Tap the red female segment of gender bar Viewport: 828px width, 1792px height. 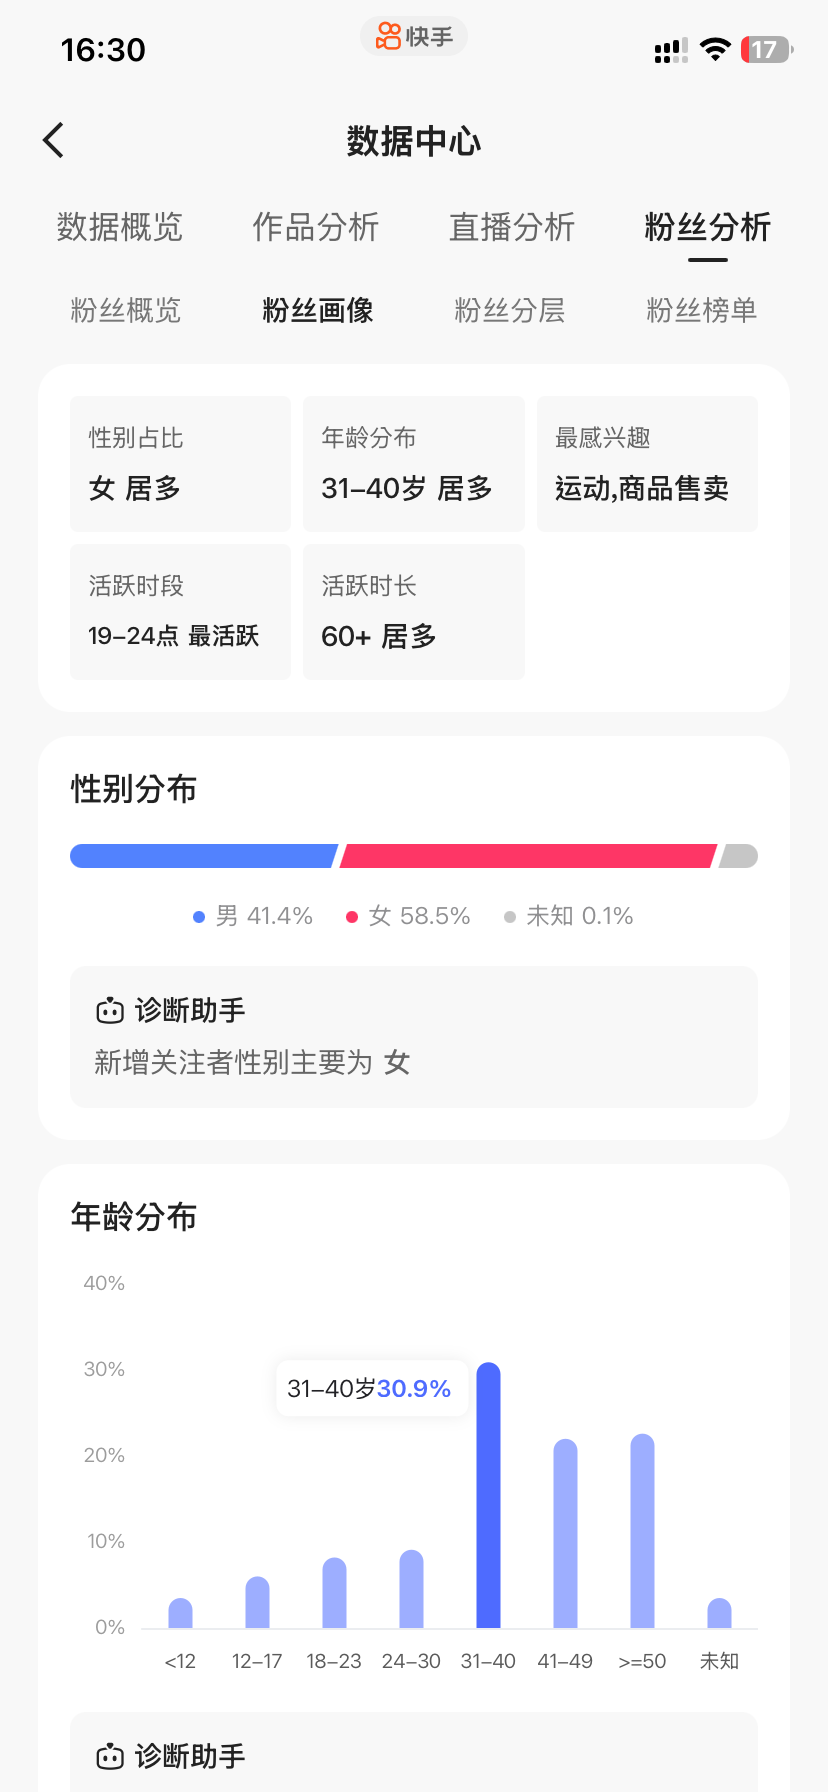(x=528, y=856)
